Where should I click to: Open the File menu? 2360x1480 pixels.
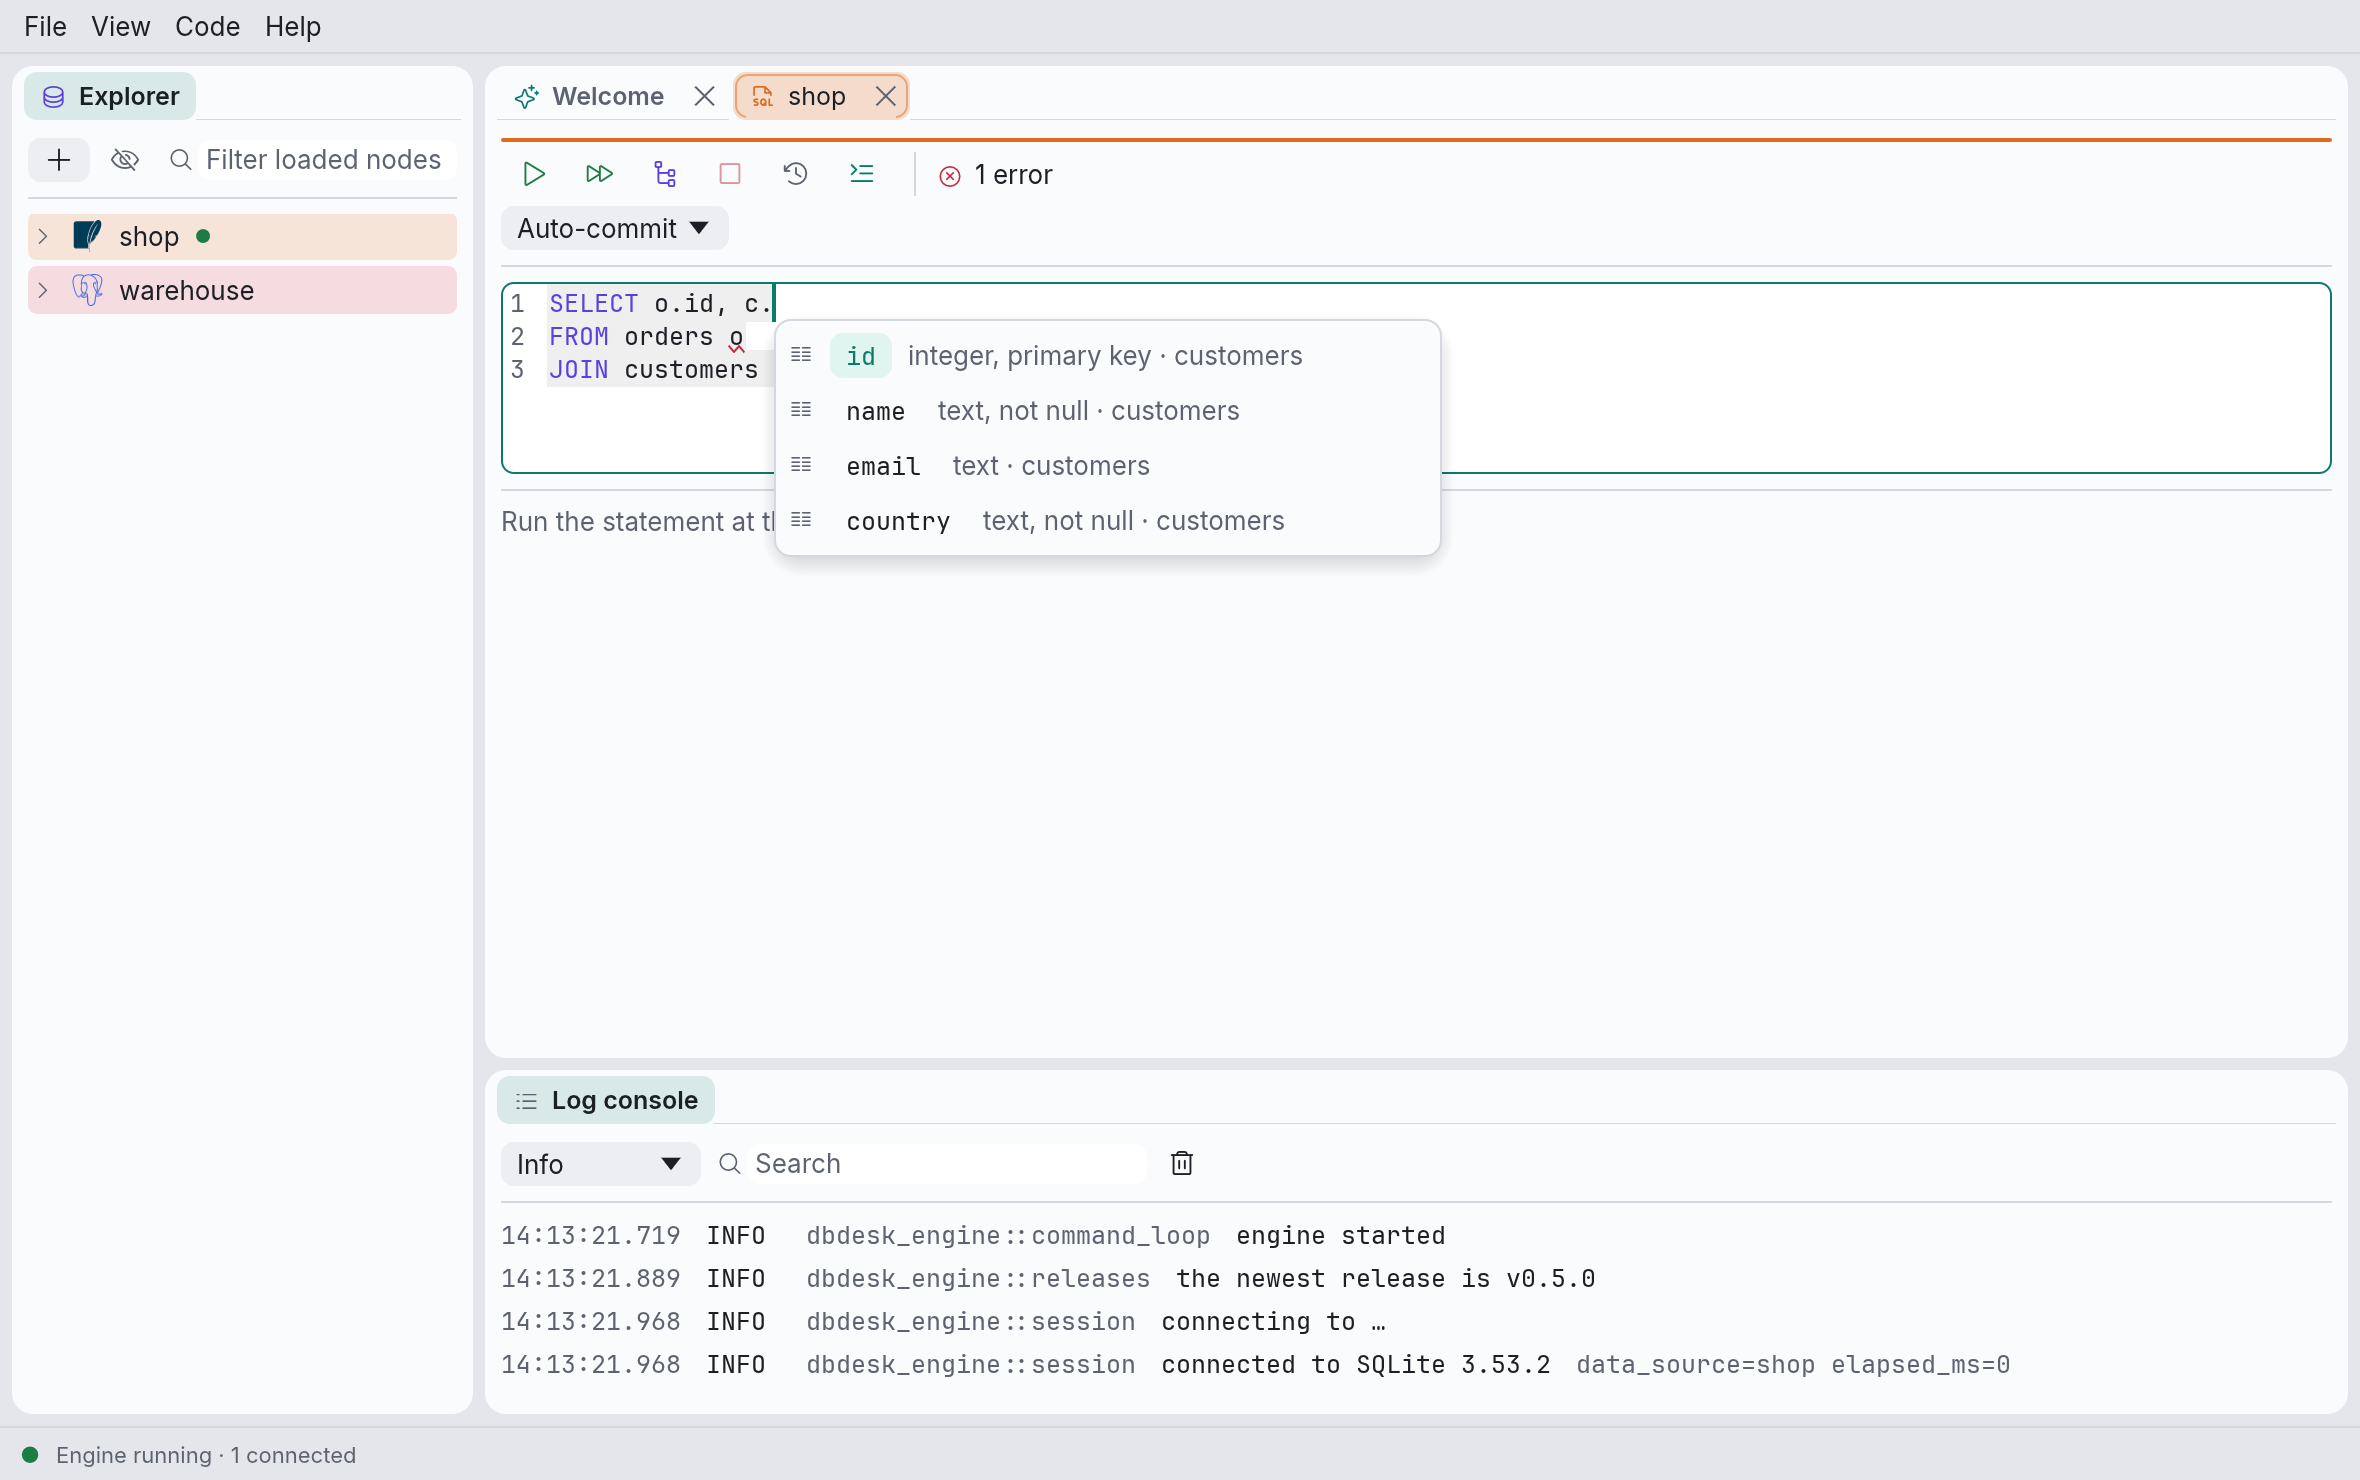click(x=45, y=26)
